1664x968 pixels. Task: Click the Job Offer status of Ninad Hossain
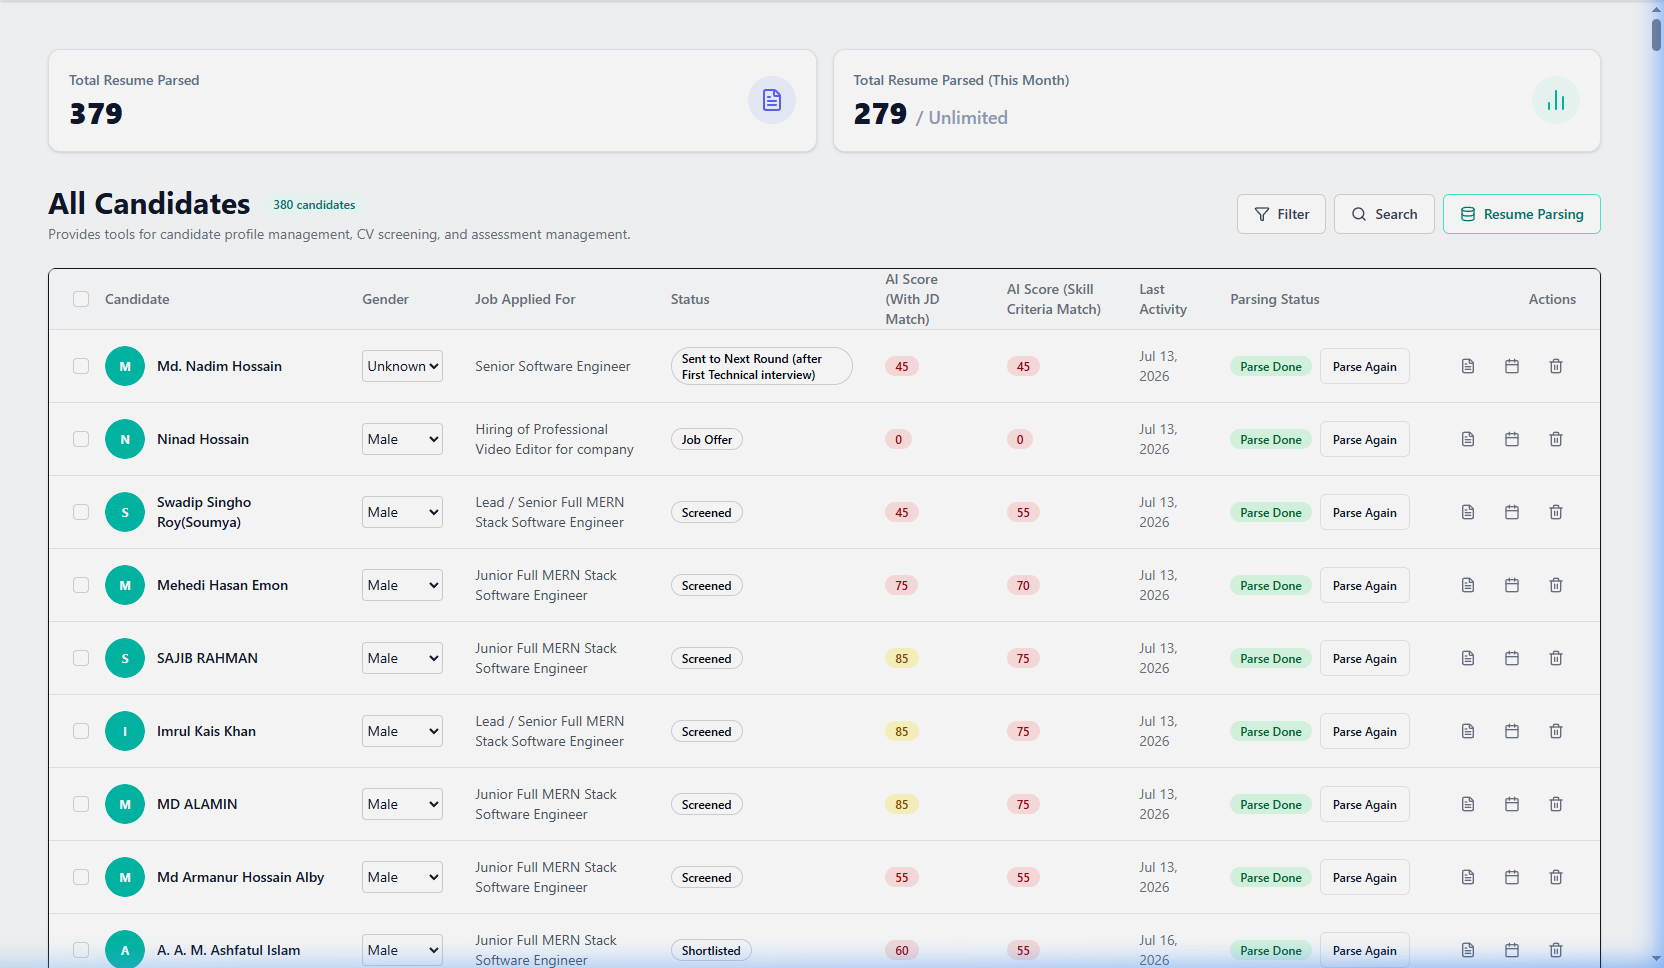[x=707, y=439]
